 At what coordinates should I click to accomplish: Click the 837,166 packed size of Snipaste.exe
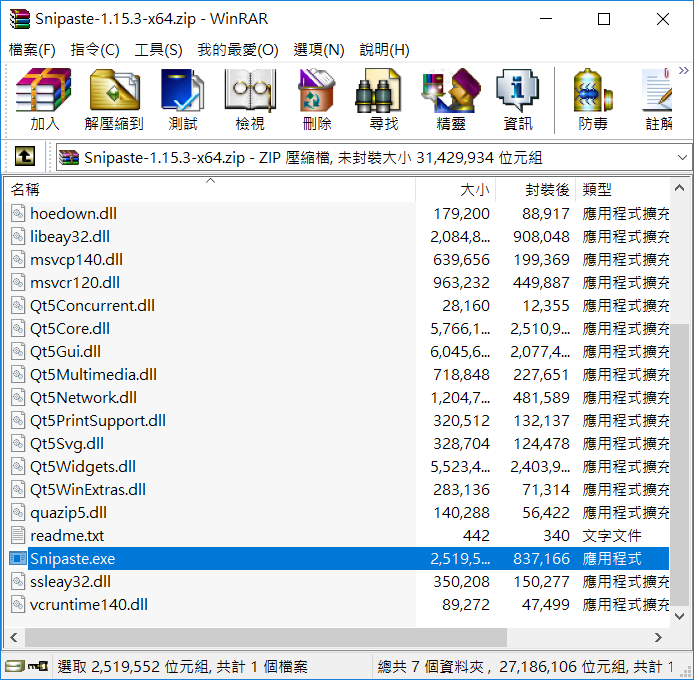pos(541,559)
